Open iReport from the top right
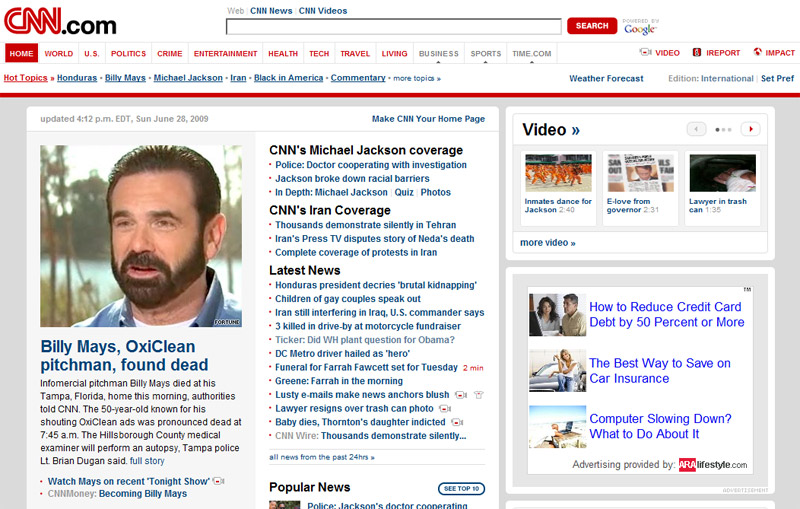This screenshot has height=509, width=800. pos(716,53)
